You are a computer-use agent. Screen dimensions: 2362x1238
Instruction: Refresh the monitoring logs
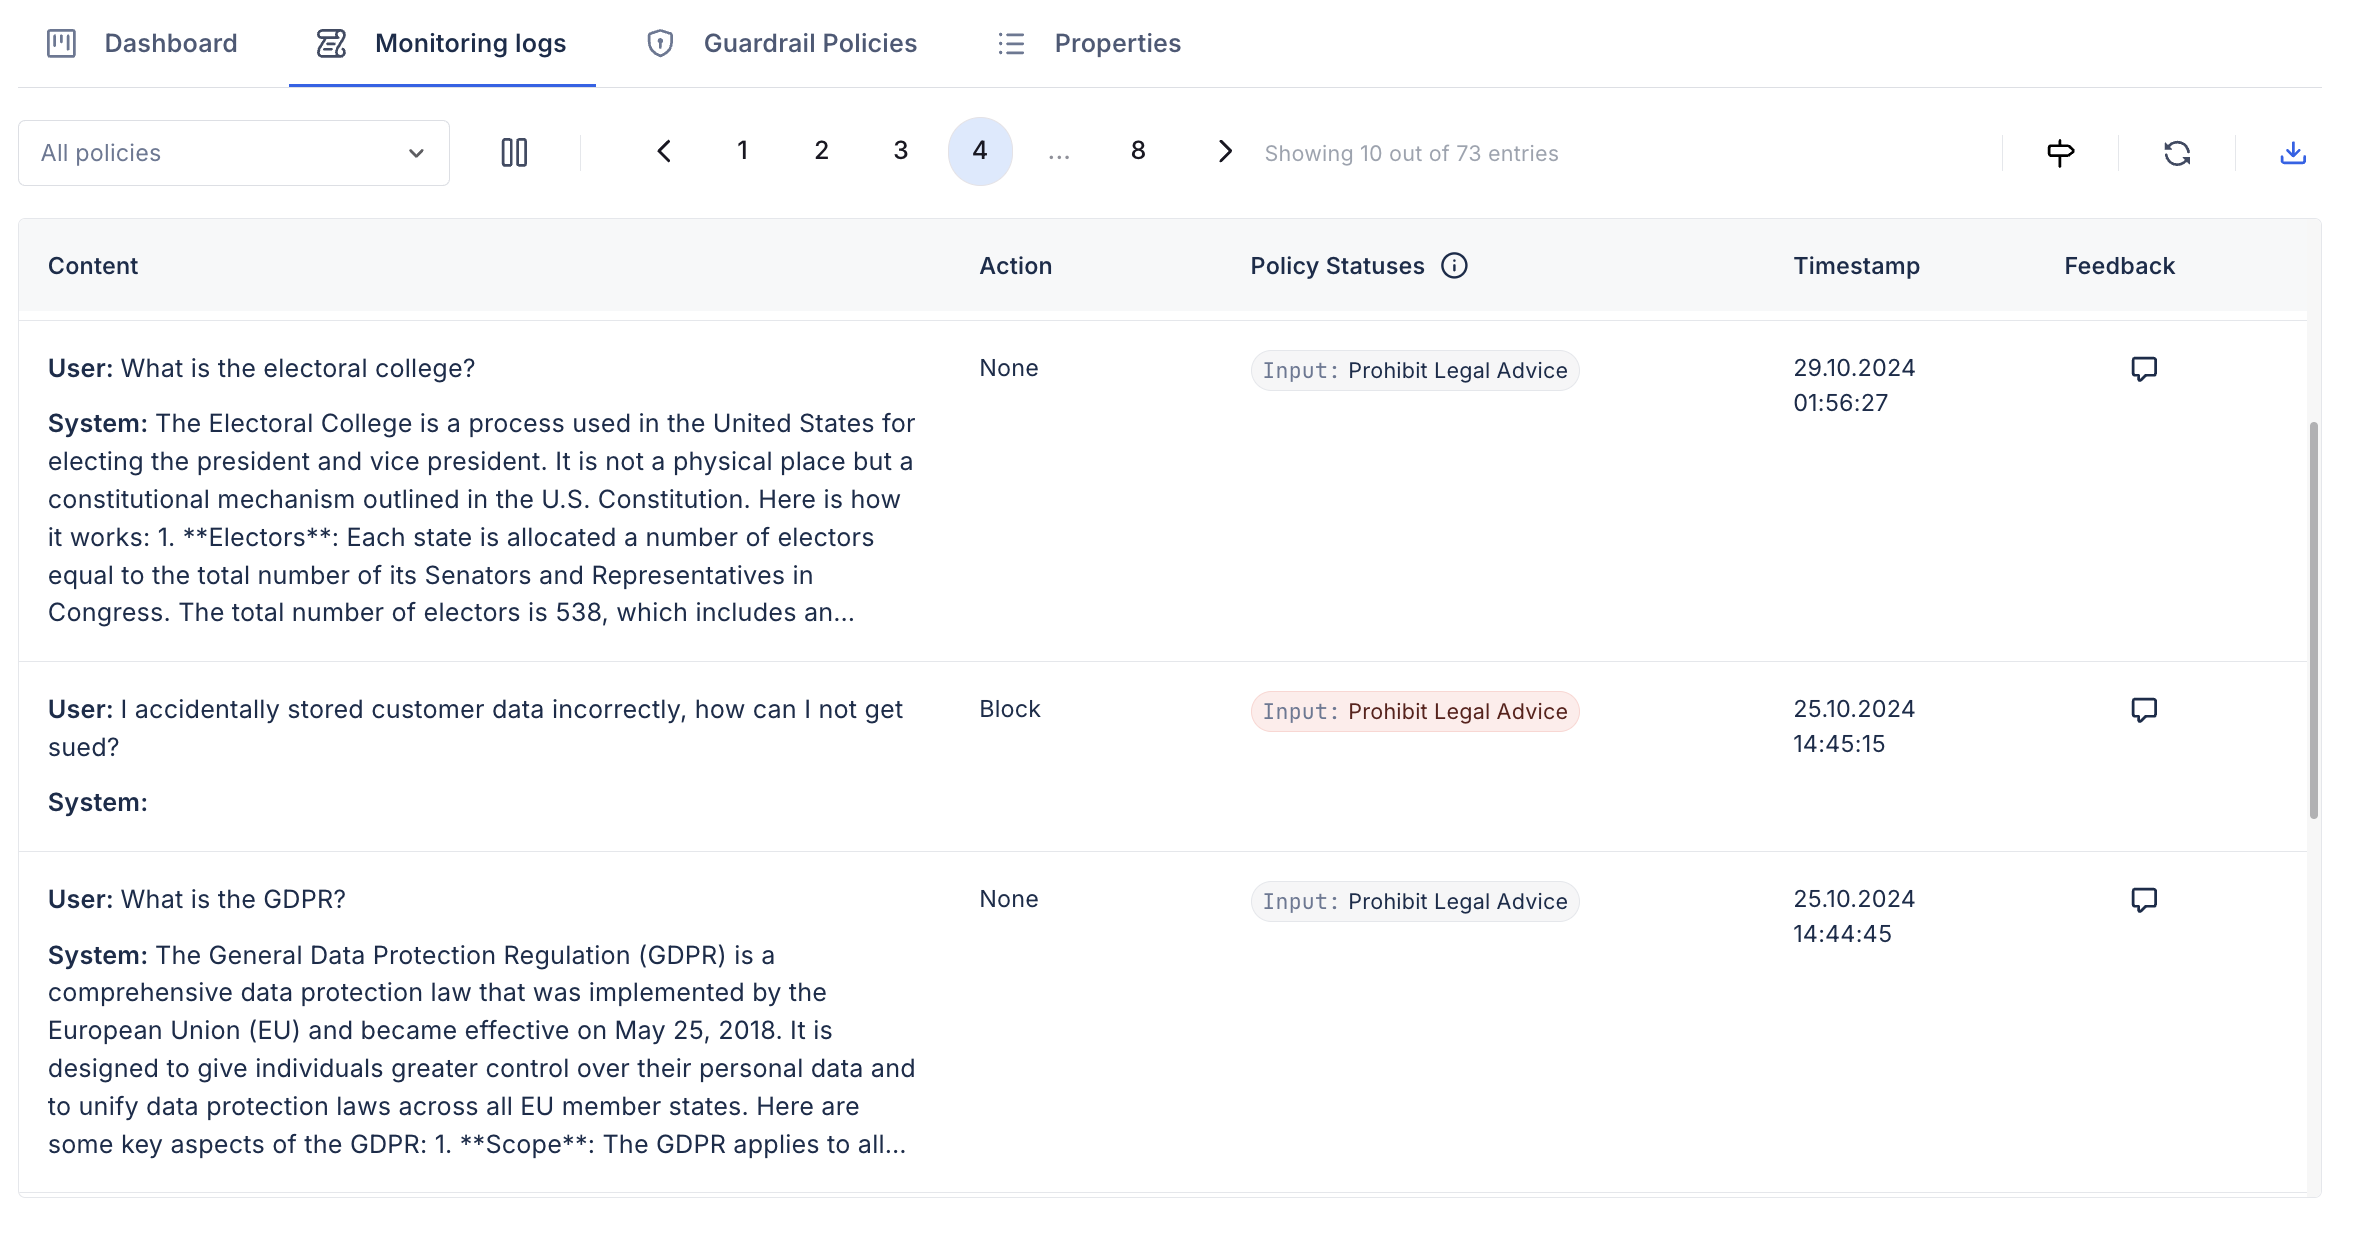click(2177, 153)
